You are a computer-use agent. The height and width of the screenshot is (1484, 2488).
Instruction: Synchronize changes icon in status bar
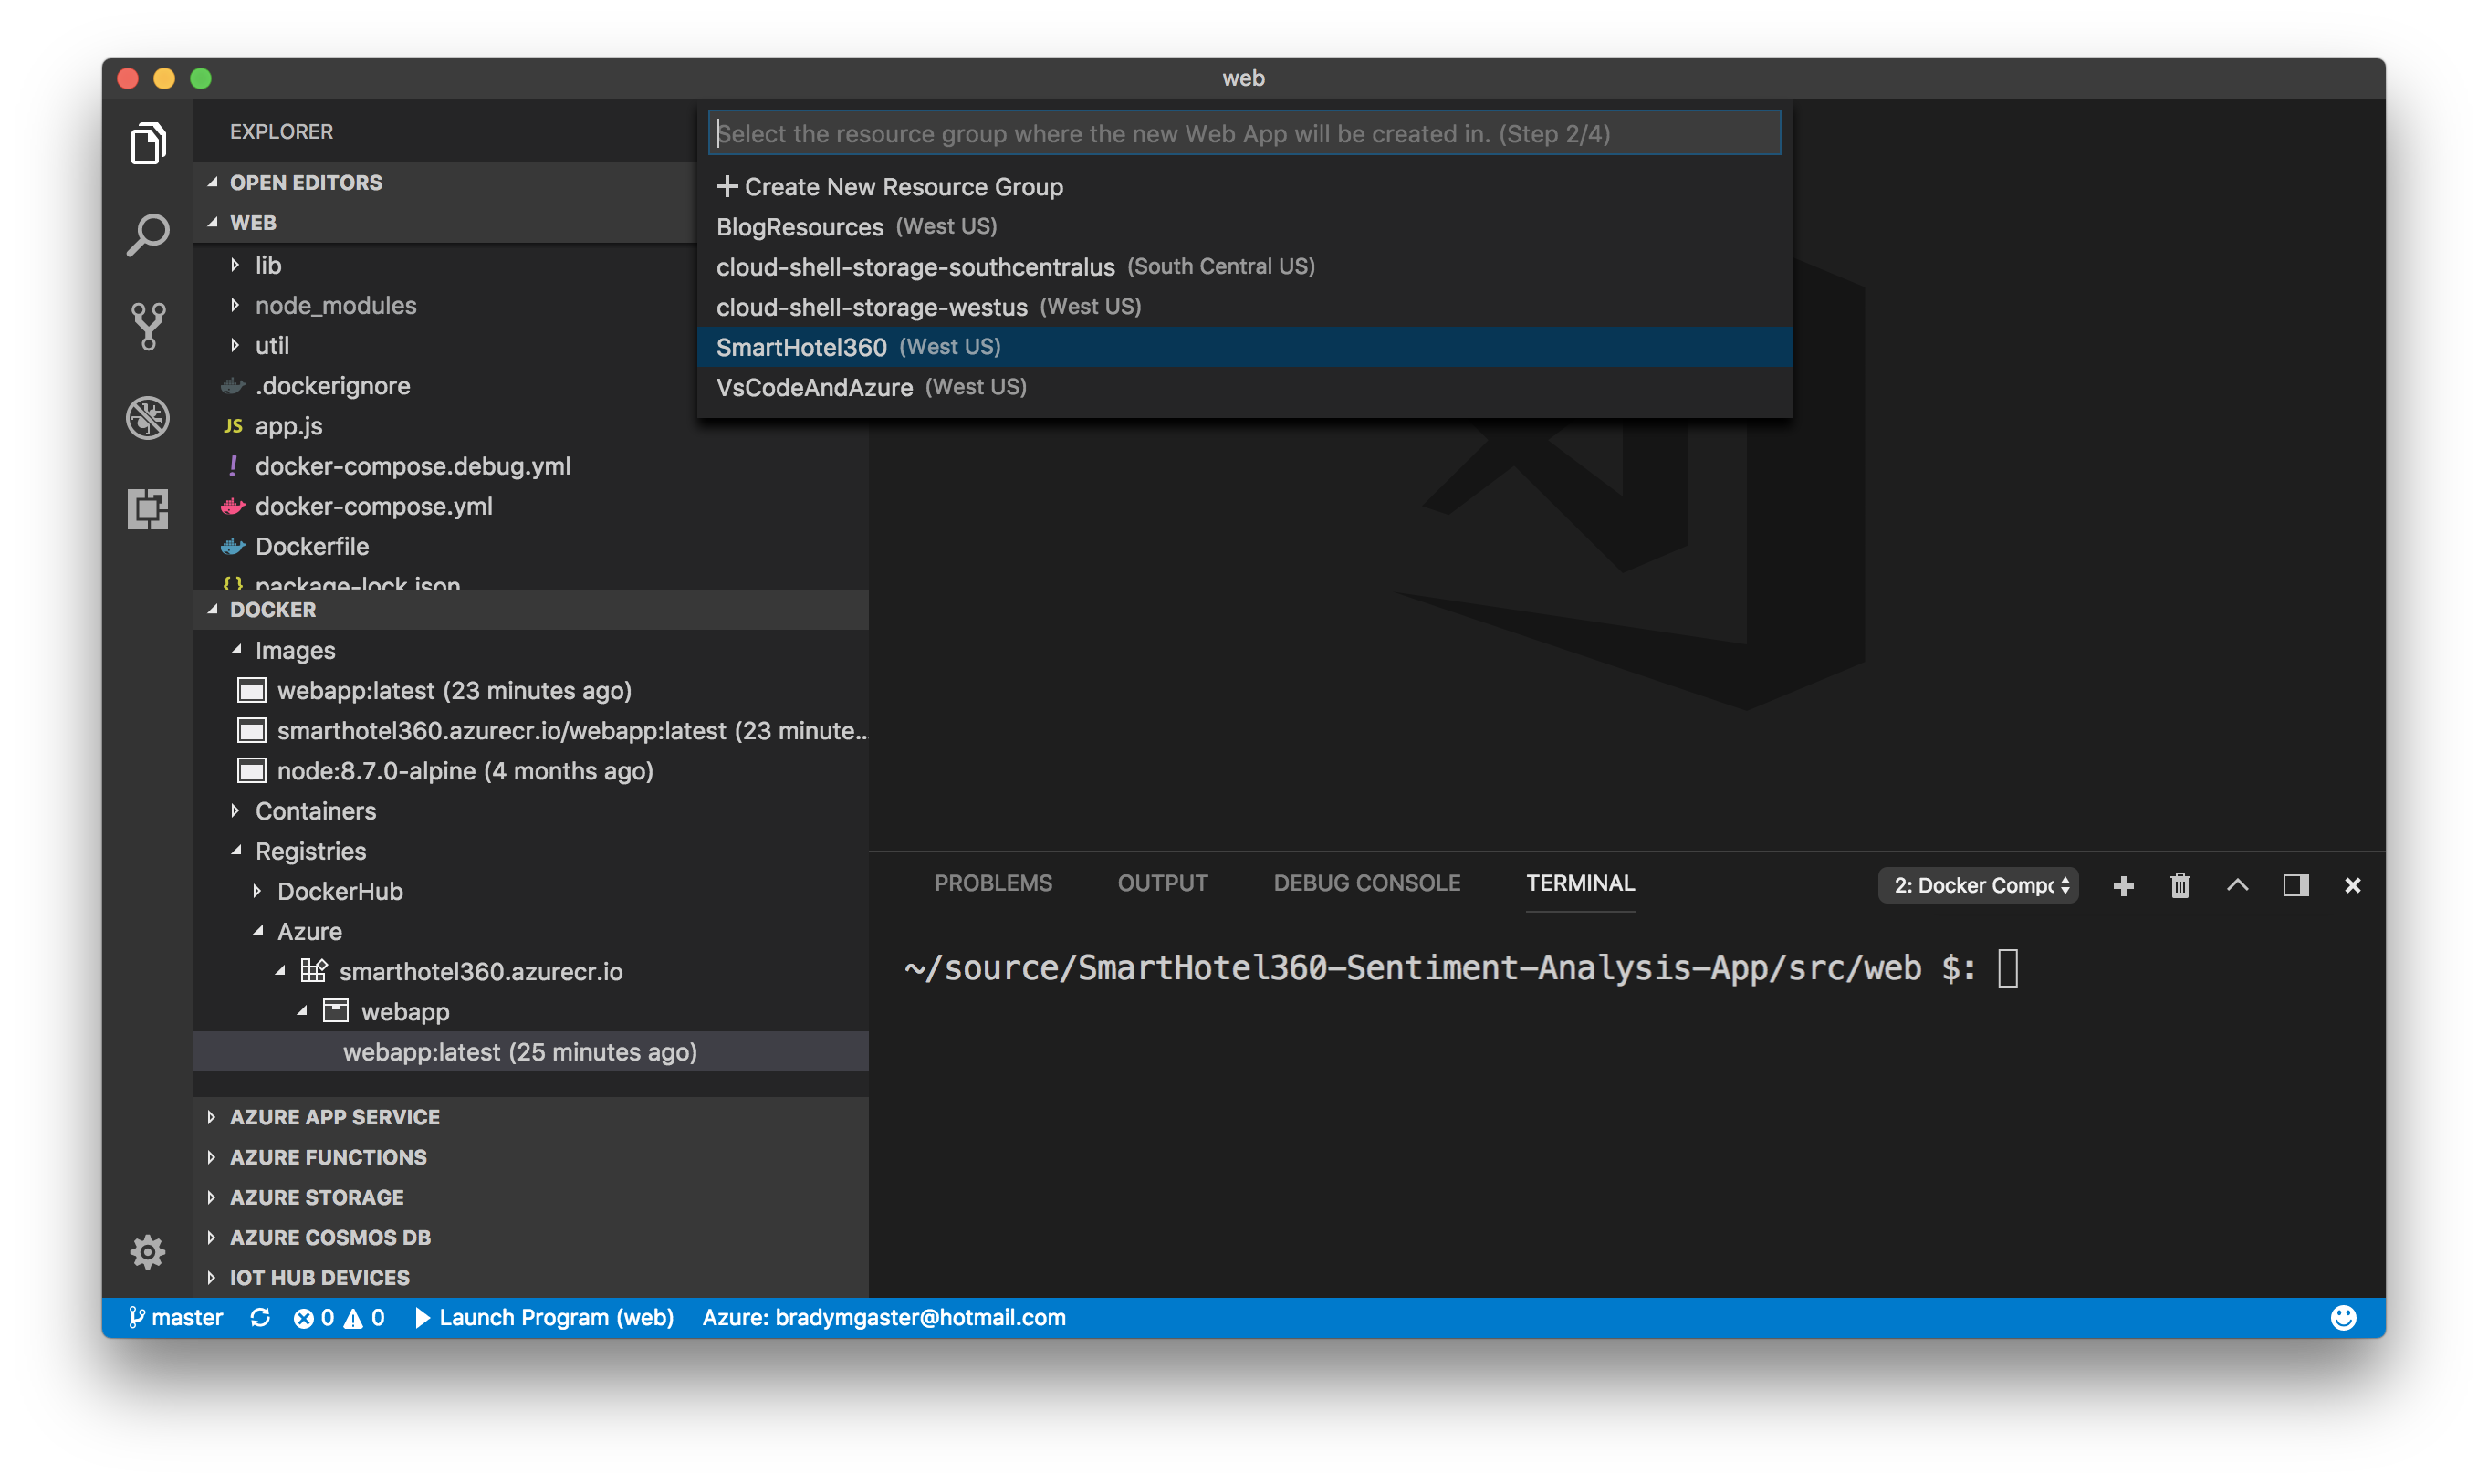point(260,1317)
